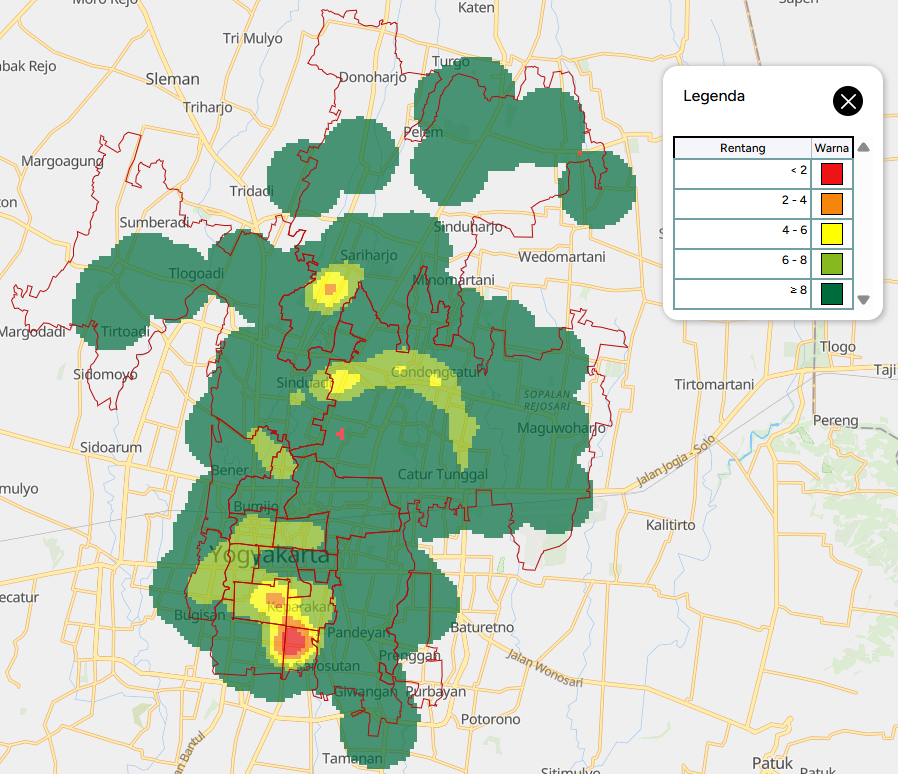Viewport: 898px width, 774px height.
Task: Click the Legenda title text
Action: (x=714, y=96)
